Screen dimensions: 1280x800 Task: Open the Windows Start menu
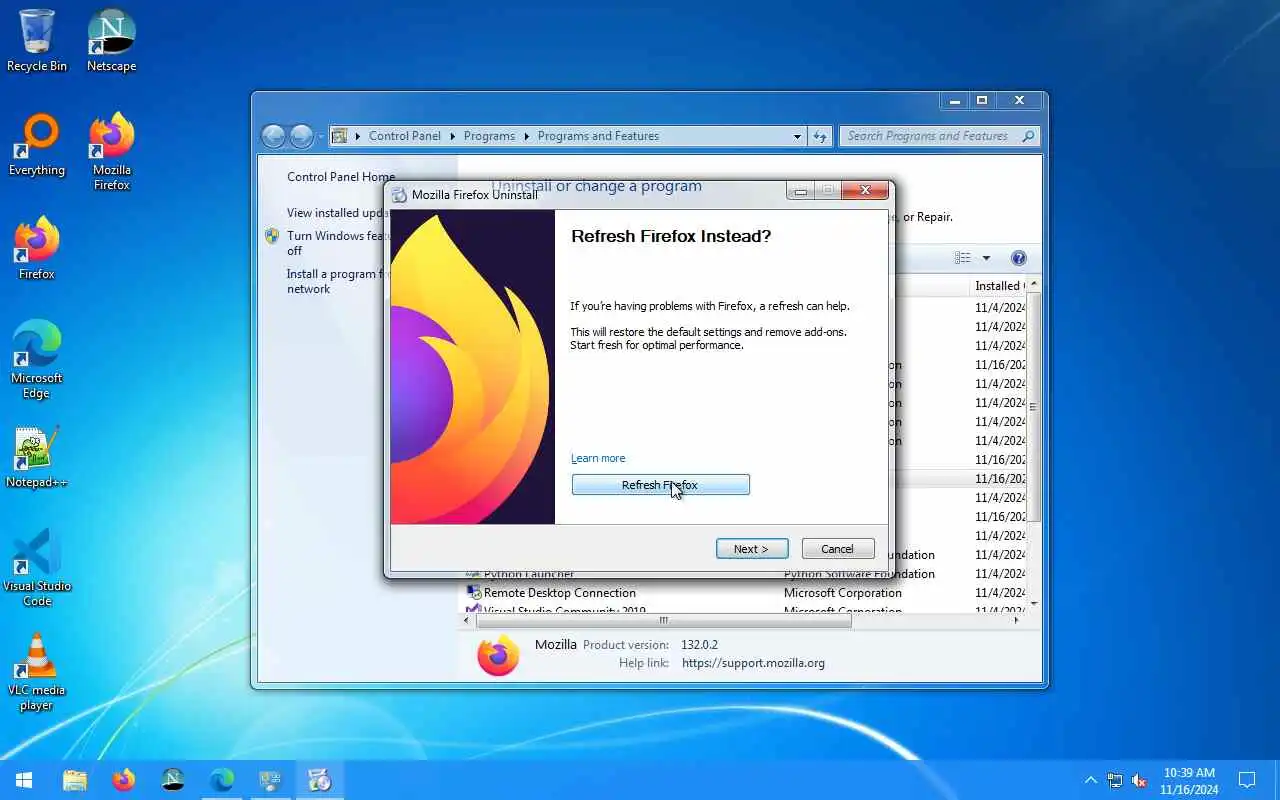pyautogui.click(x=24, y=780)
